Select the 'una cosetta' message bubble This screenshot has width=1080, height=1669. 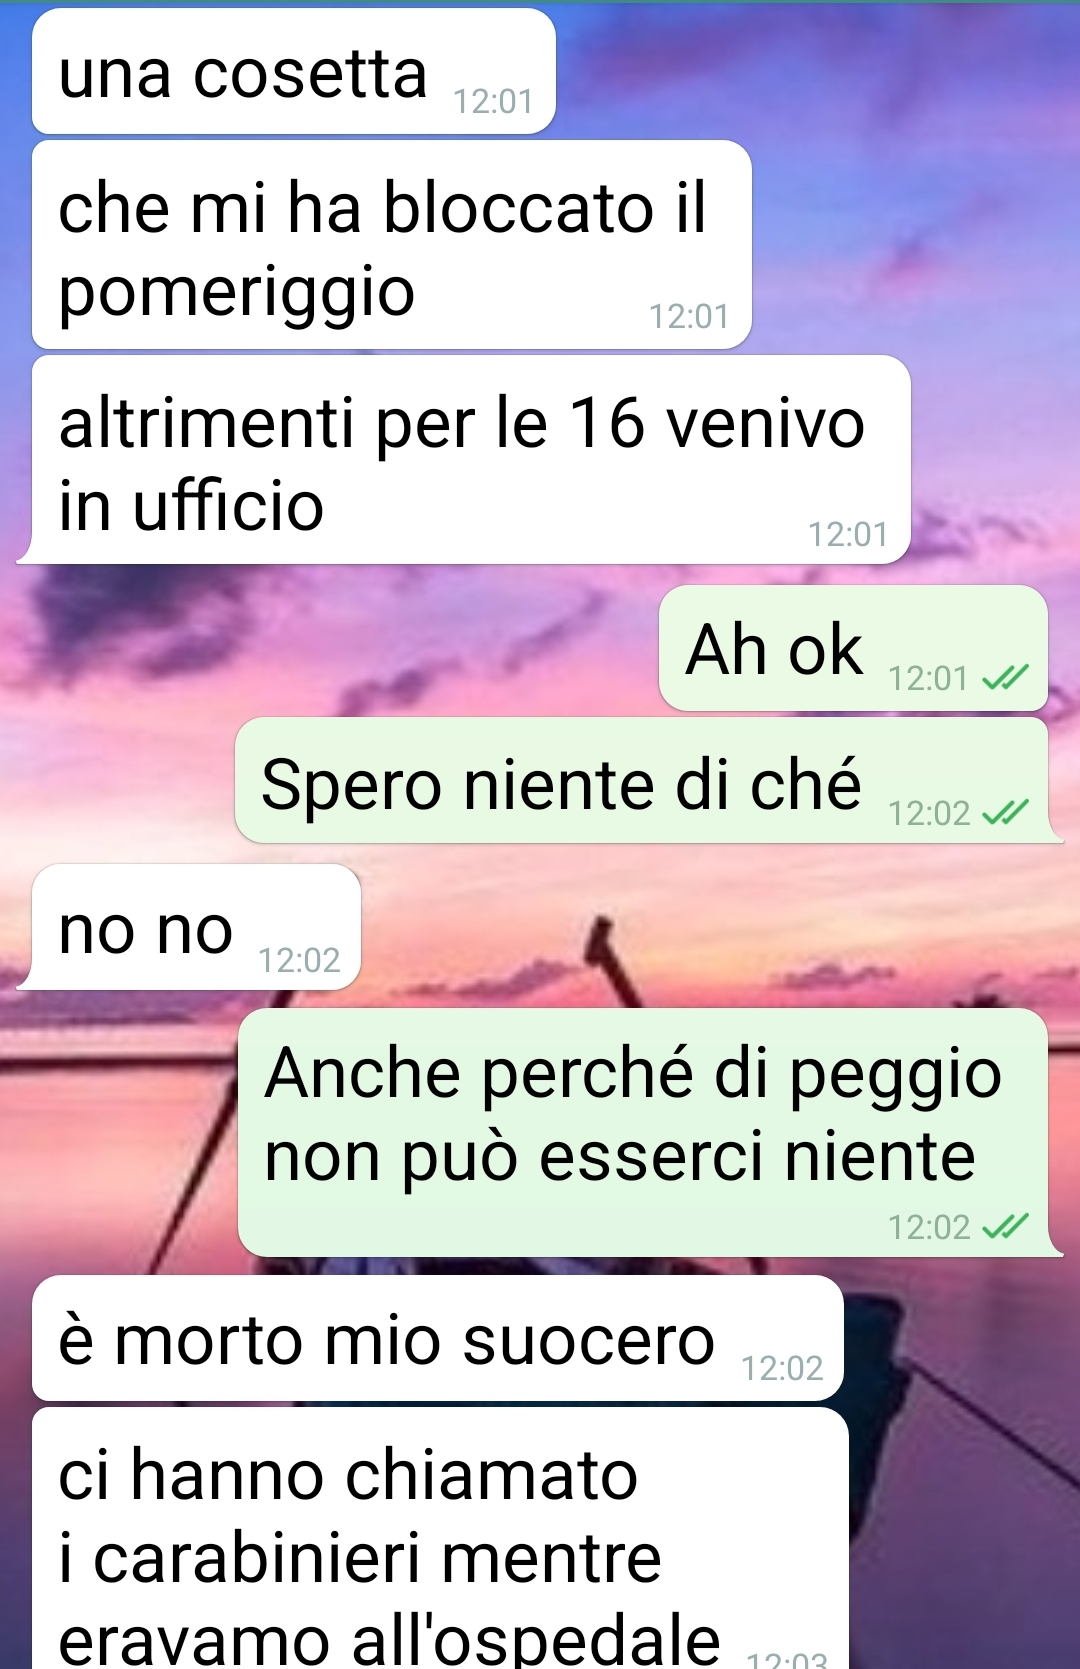pos(294,72)
